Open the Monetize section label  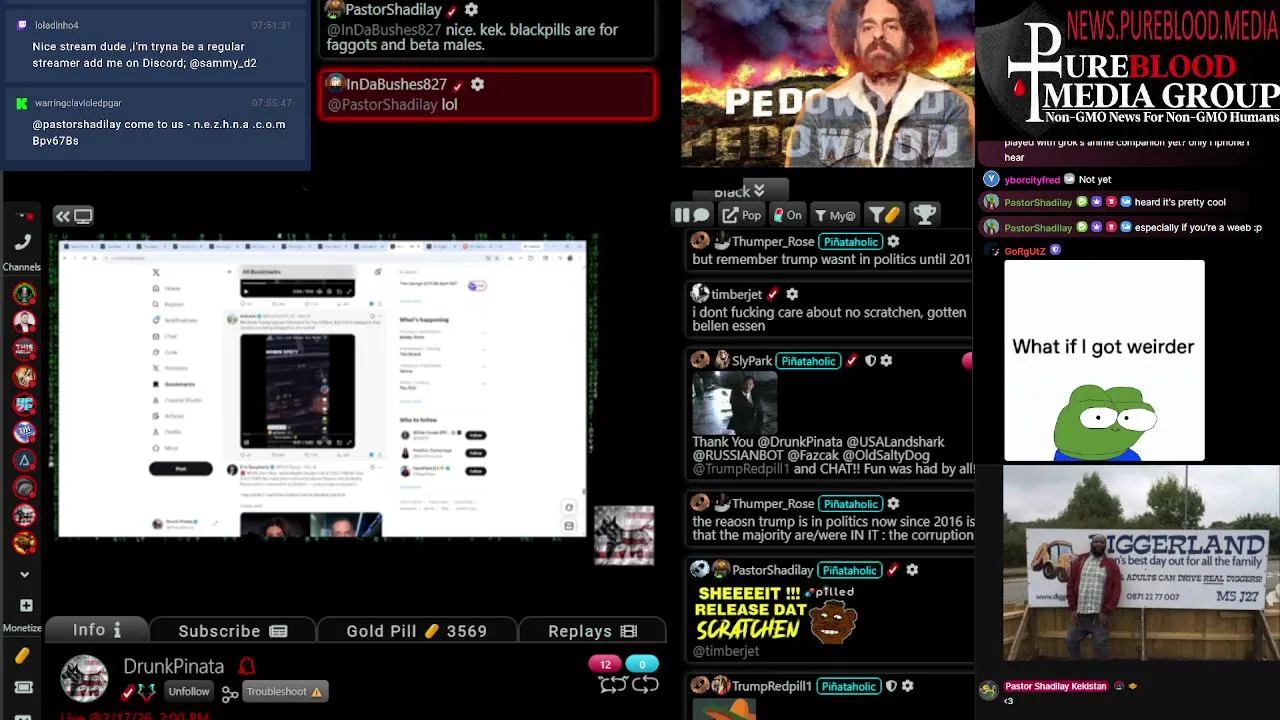pos(22,628)
